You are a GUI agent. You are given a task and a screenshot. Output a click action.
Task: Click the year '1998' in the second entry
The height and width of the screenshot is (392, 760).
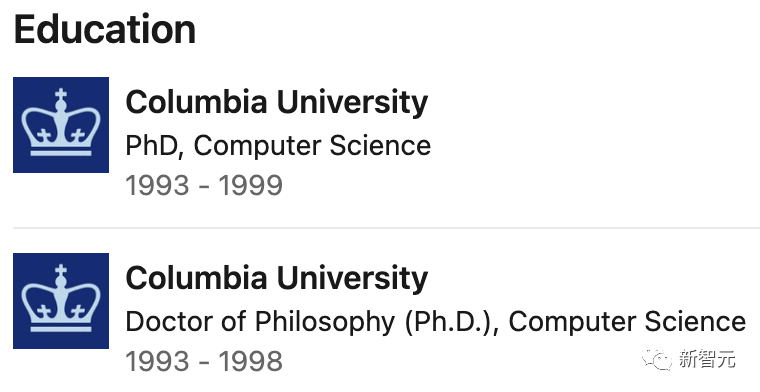[x=251, y=361]
